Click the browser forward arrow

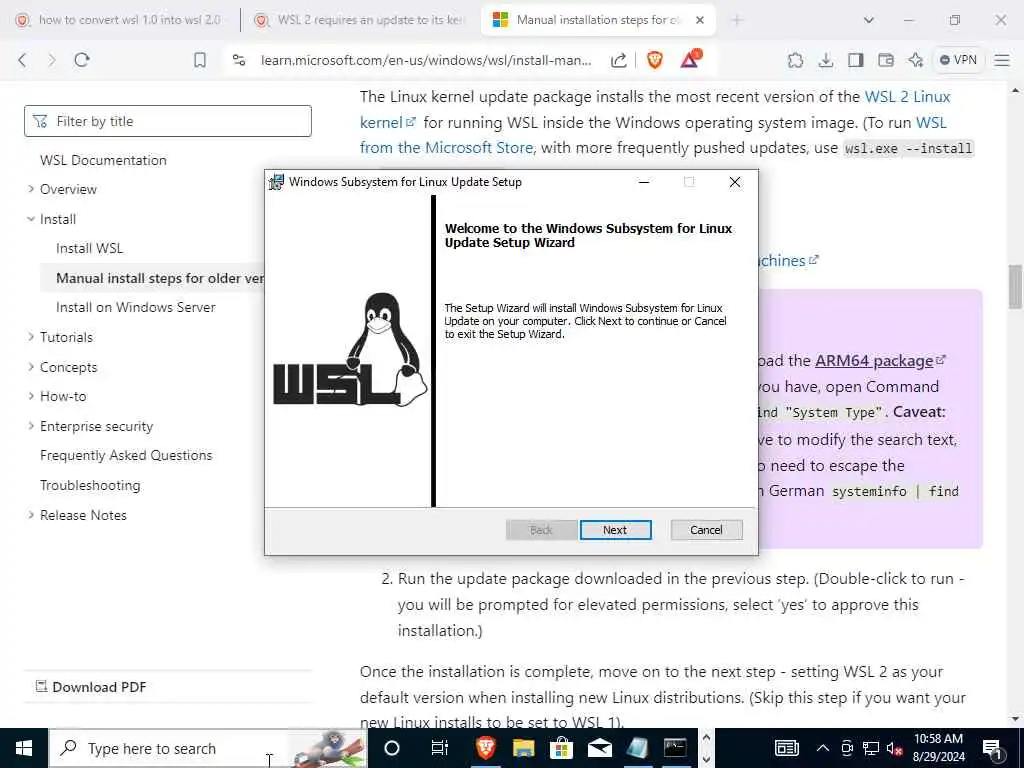[x=52, y=60]
